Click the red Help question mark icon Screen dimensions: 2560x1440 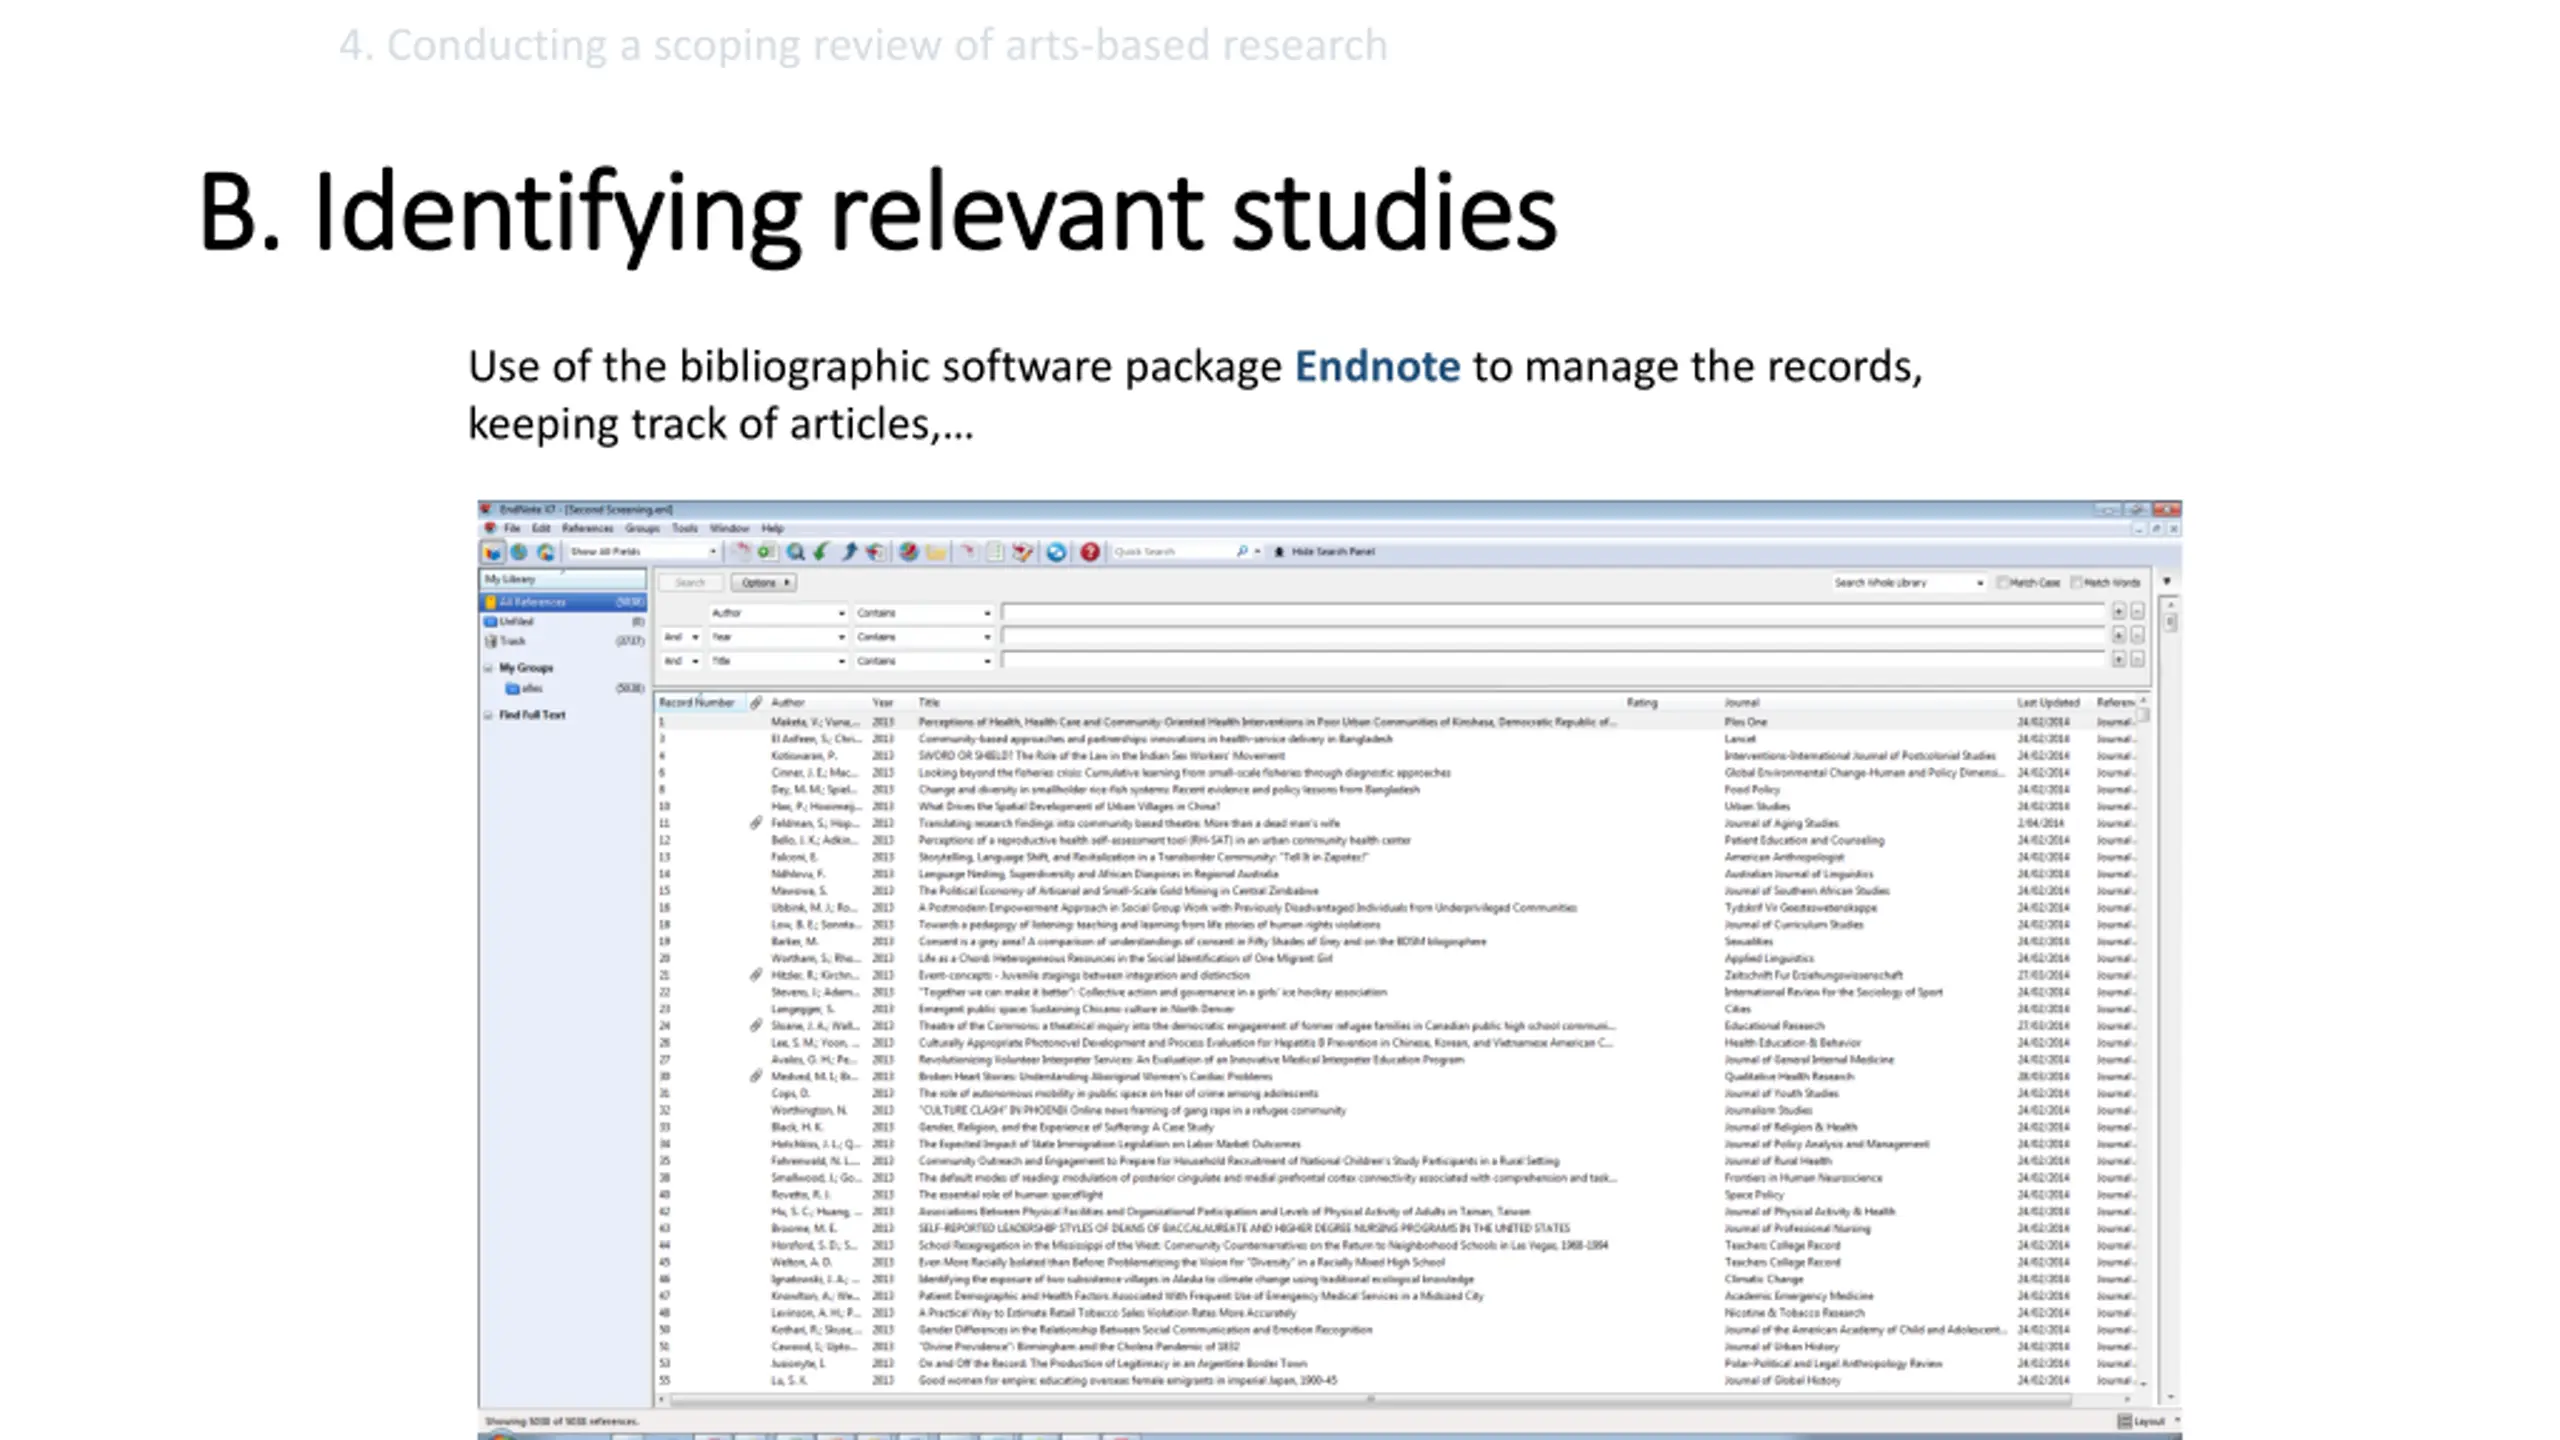[1089, 552]
